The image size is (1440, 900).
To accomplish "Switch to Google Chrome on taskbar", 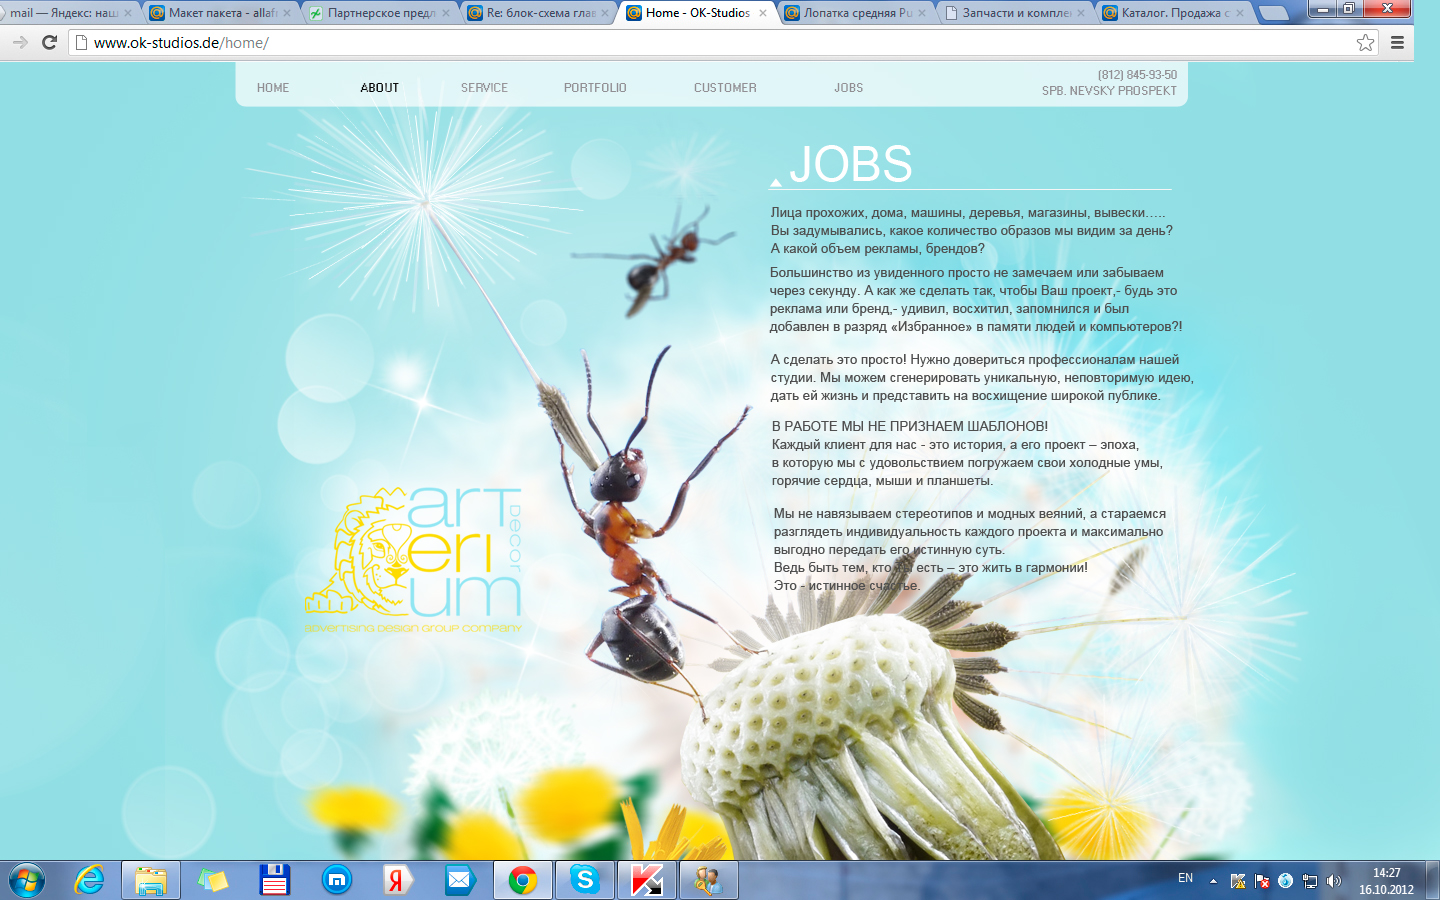I will click(522, 880).
